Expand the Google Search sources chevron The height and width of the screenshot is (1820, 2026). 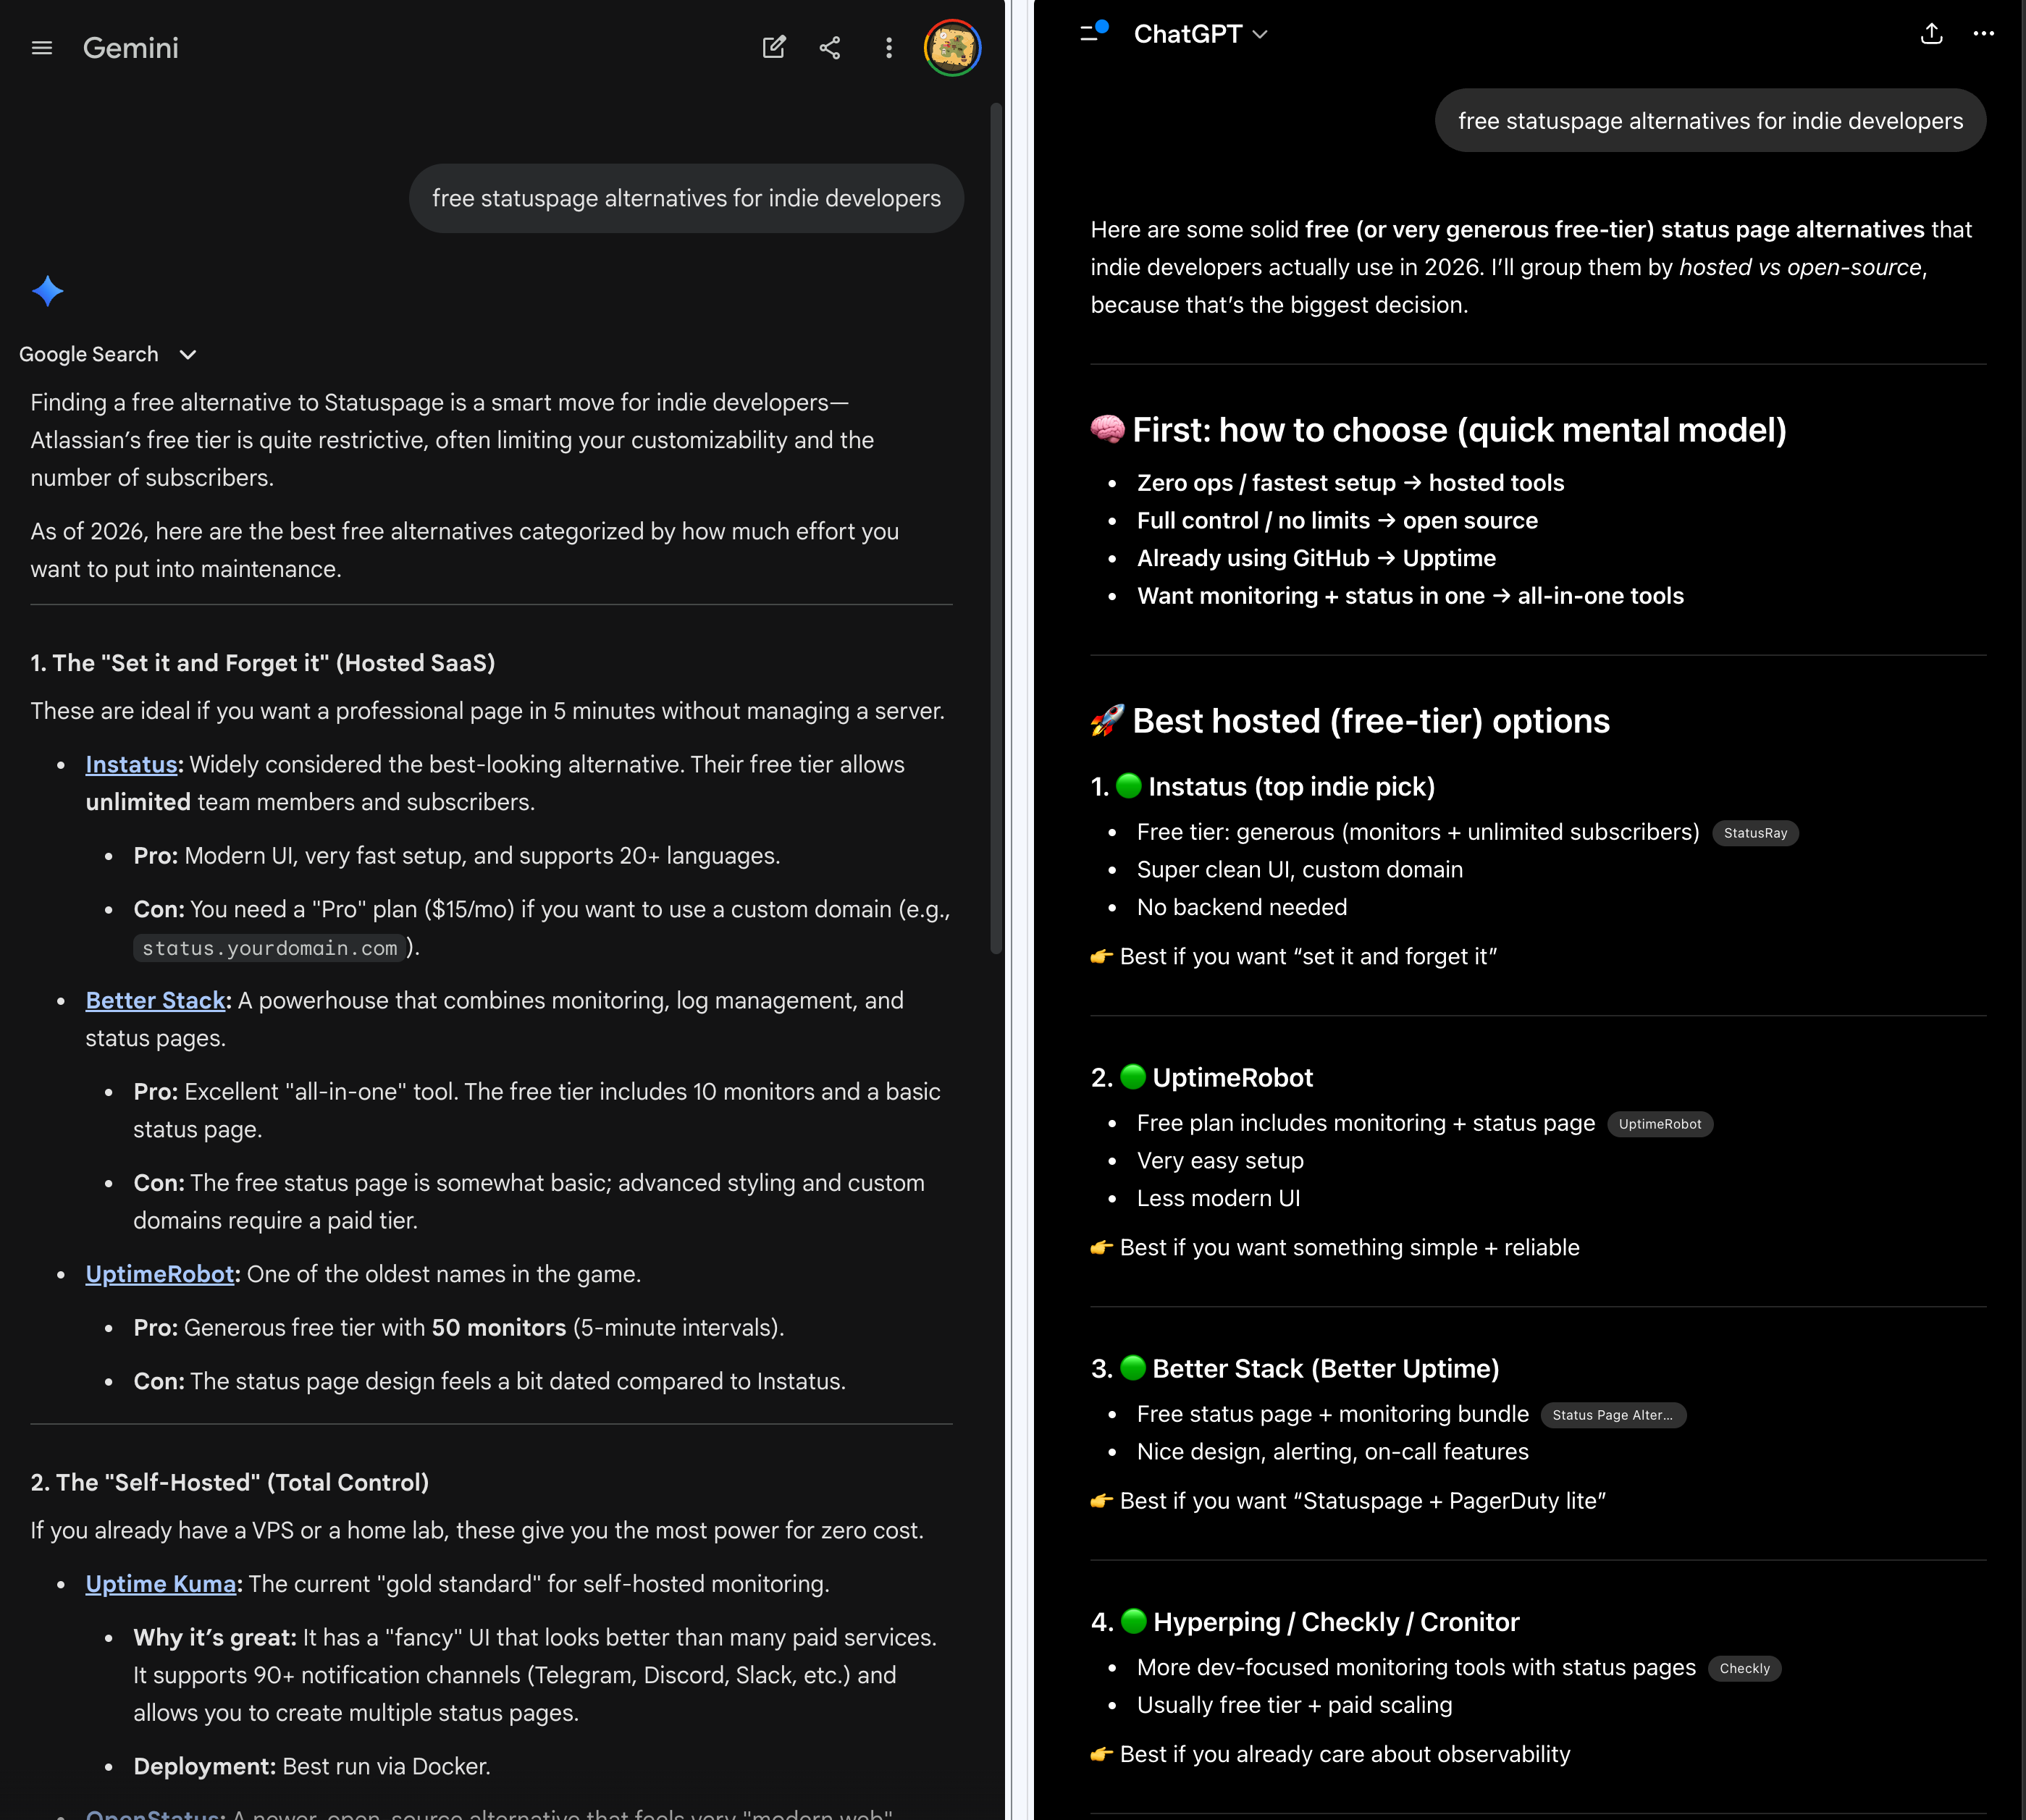[187, 354]
